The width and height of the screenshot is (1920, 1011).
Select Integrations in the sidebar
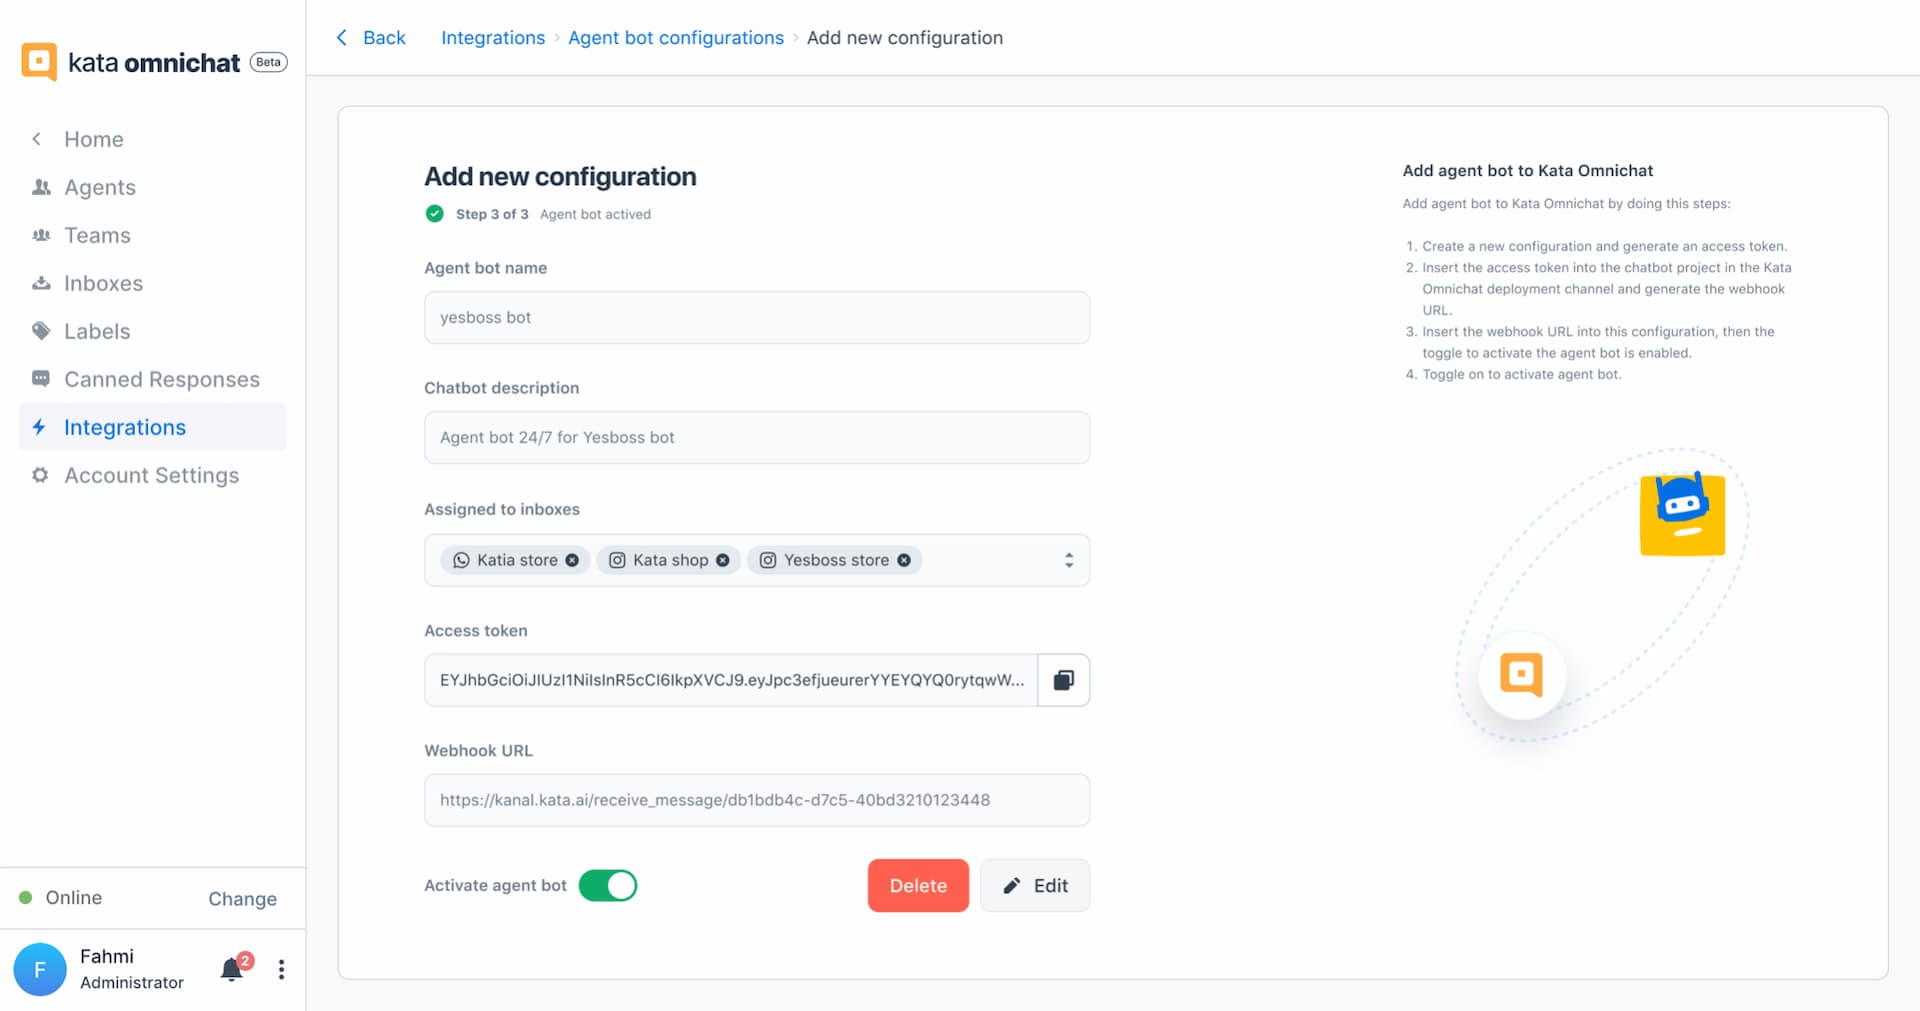[x=153, y=427]
